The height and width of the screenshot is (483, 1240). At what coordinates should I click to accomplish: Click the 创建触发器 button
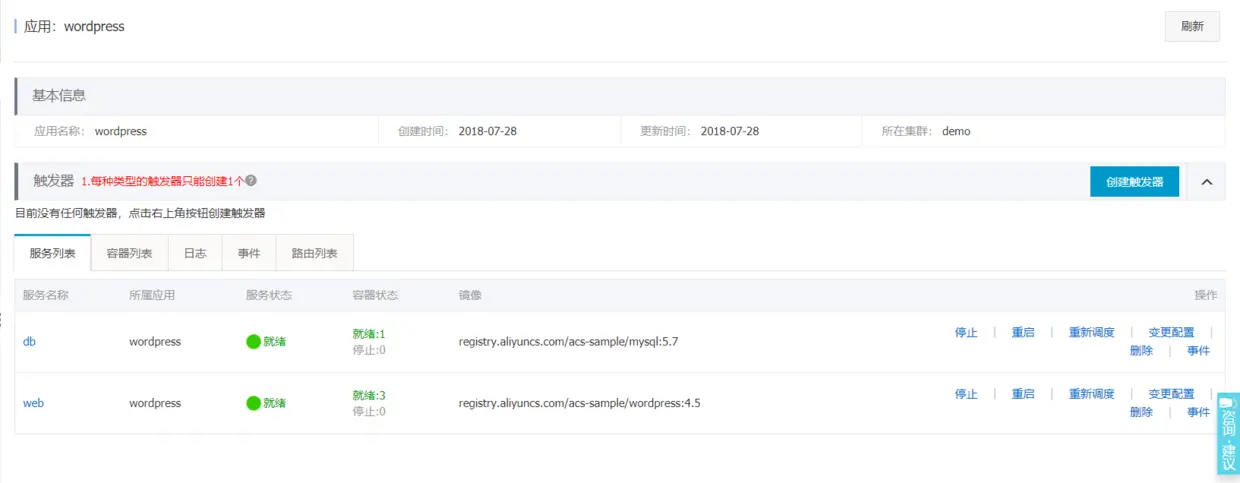[x=1134, y=182]
